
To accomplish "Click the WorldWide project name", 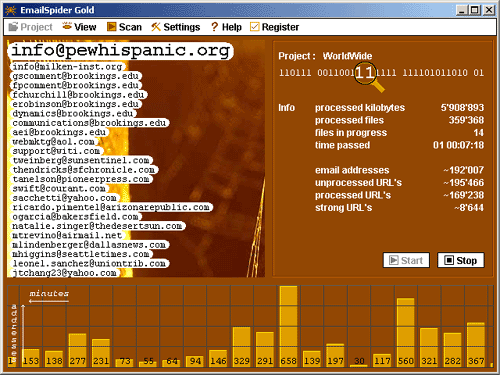I will (x=347, y=56).
